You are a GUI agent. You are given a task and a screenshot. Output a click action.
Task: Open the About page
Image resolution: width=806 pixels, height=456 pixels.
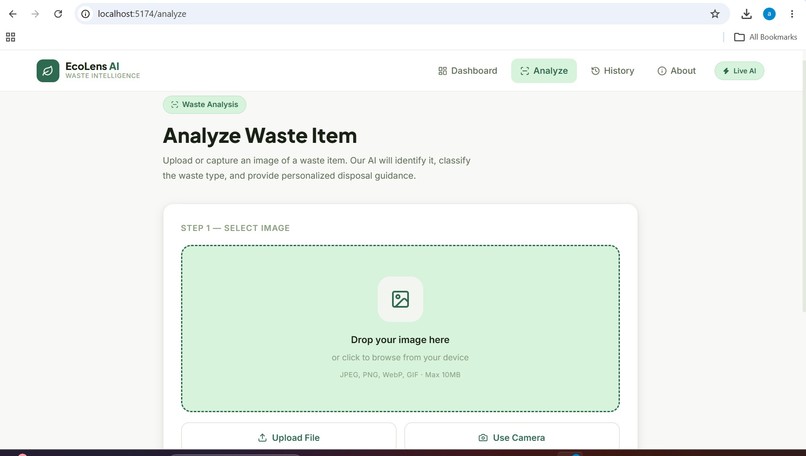pyautogui.click(x=676, y=71)
